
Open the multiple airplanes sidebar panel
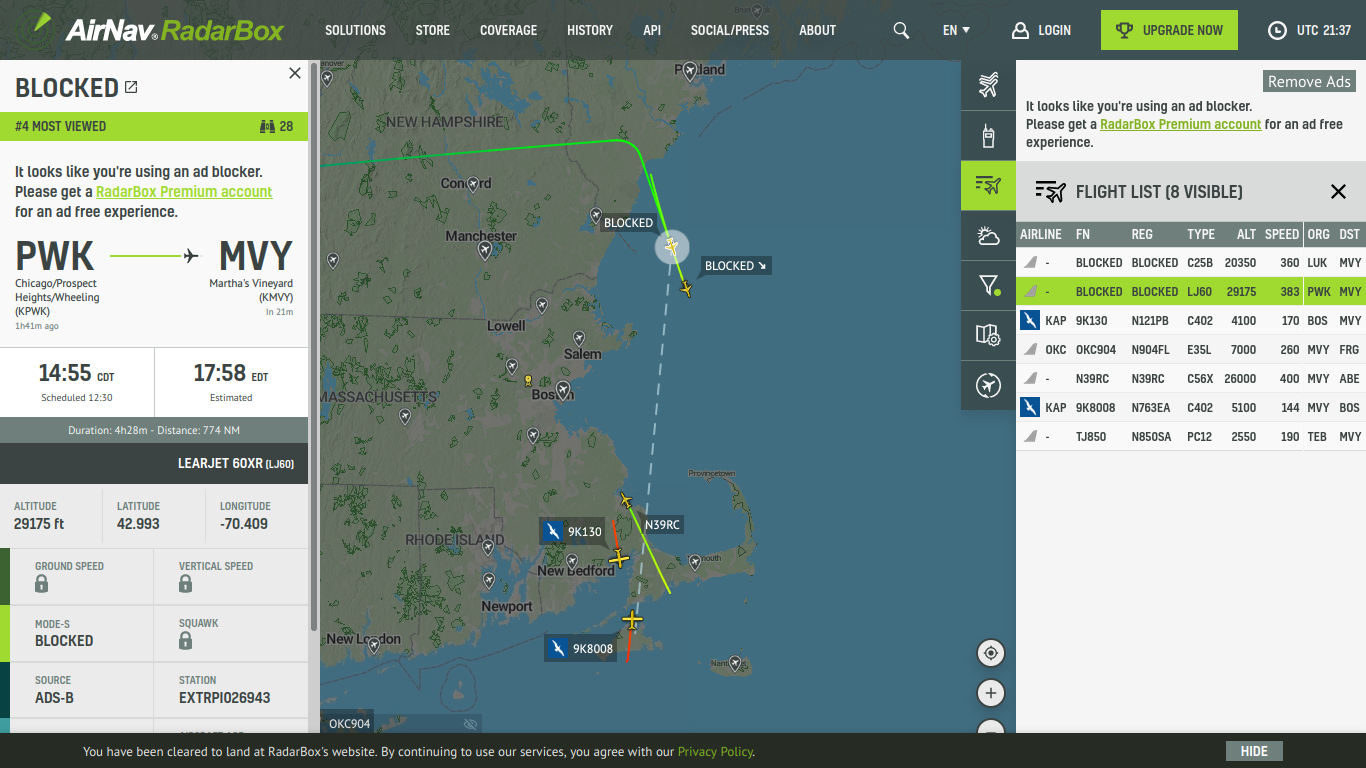click(988, 85)
